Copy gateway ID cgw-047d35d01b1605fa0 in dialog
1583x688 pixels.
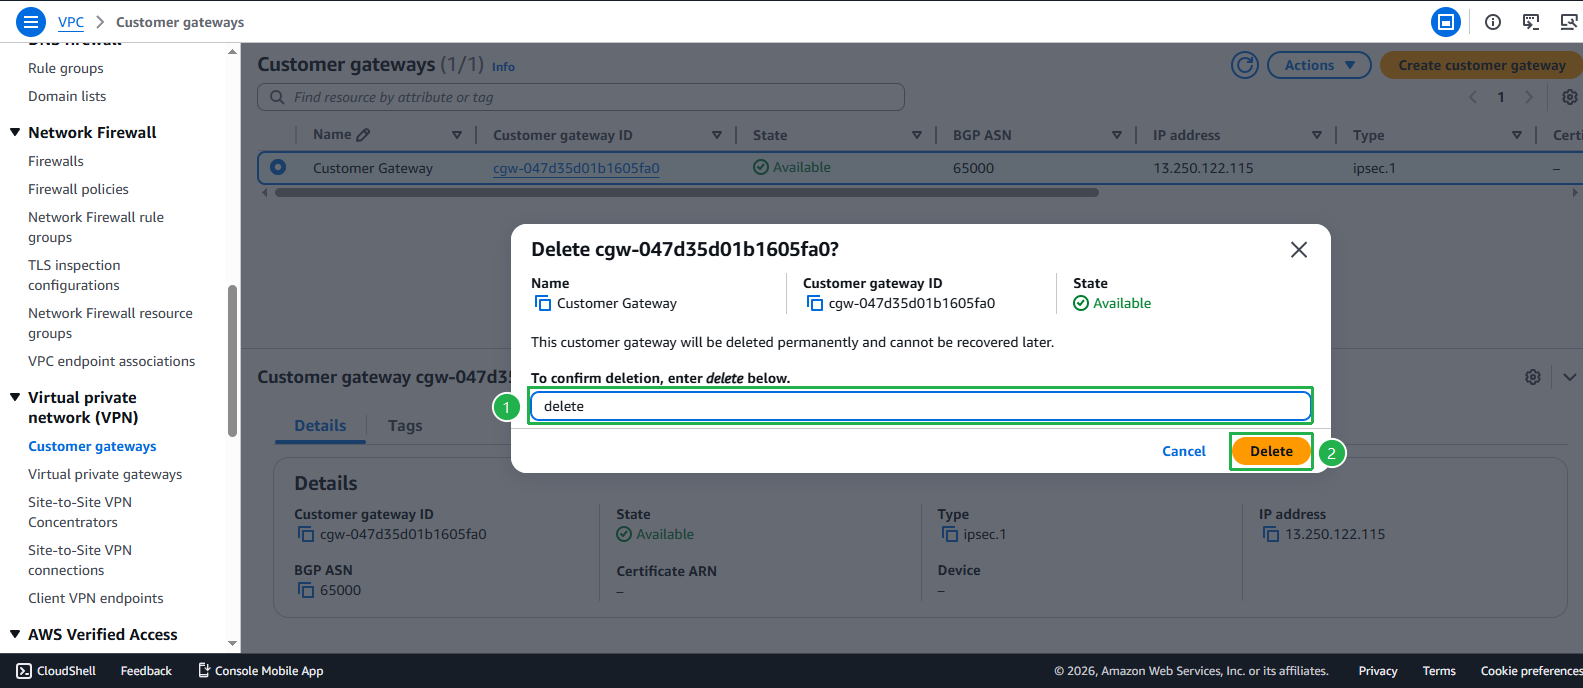pyautogui.click(x=815, y=303)
